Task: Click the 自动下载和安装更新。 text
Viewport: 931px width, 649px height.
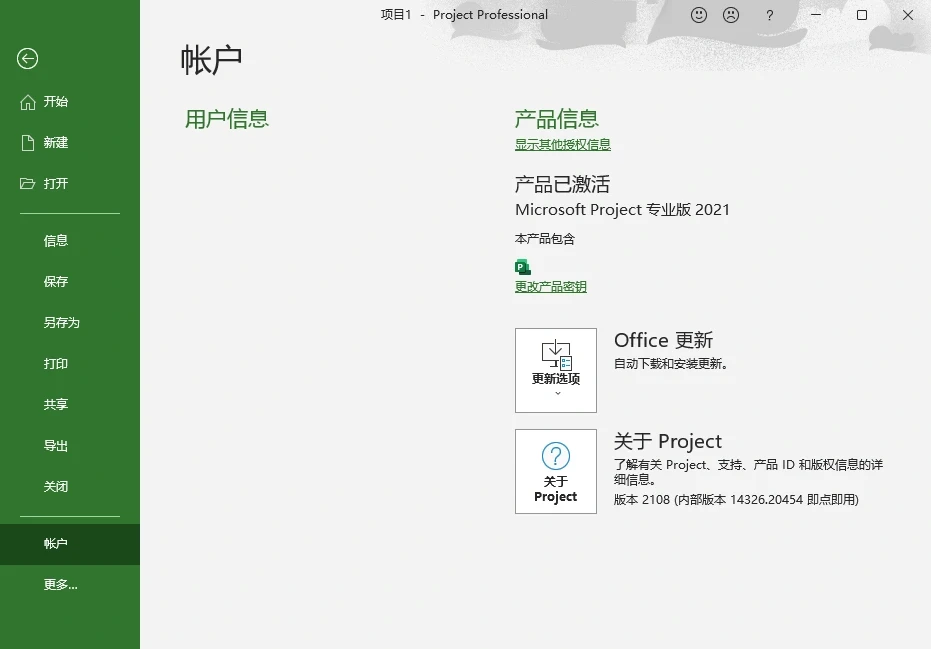Action: coord(671,364)
